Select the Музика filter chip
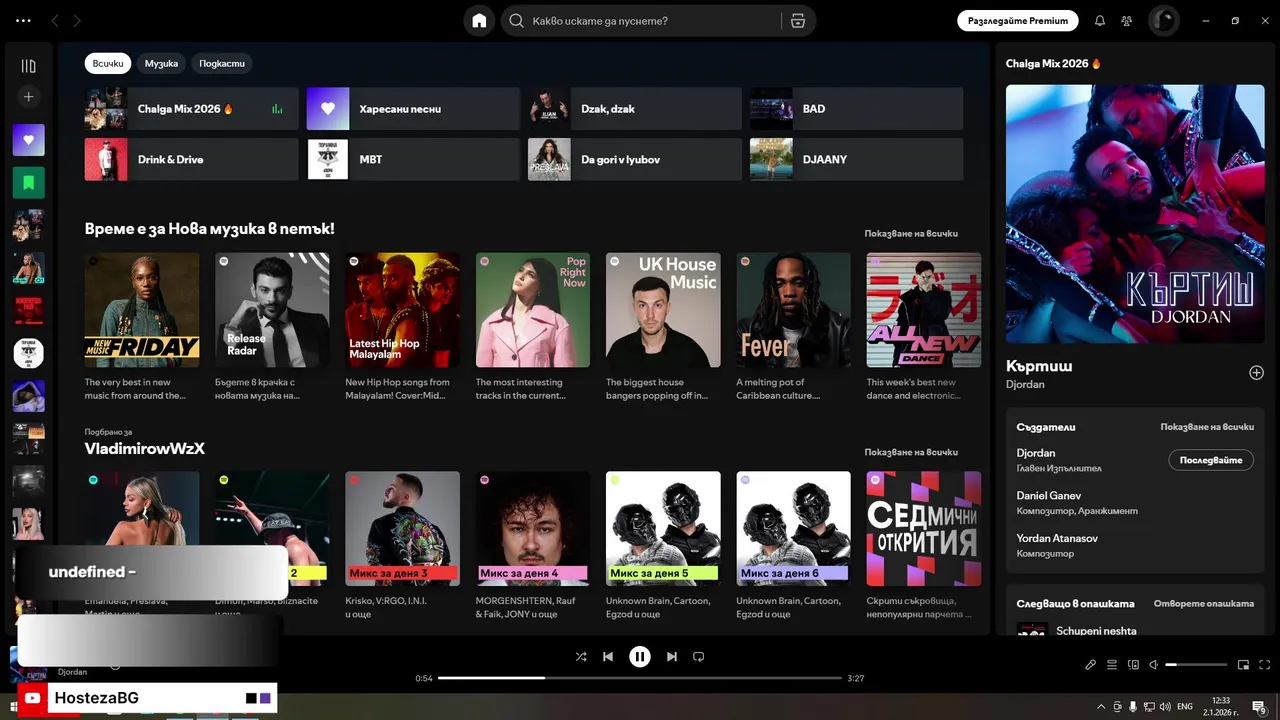Screen dimensions: 1280x720 coord(161,64)
